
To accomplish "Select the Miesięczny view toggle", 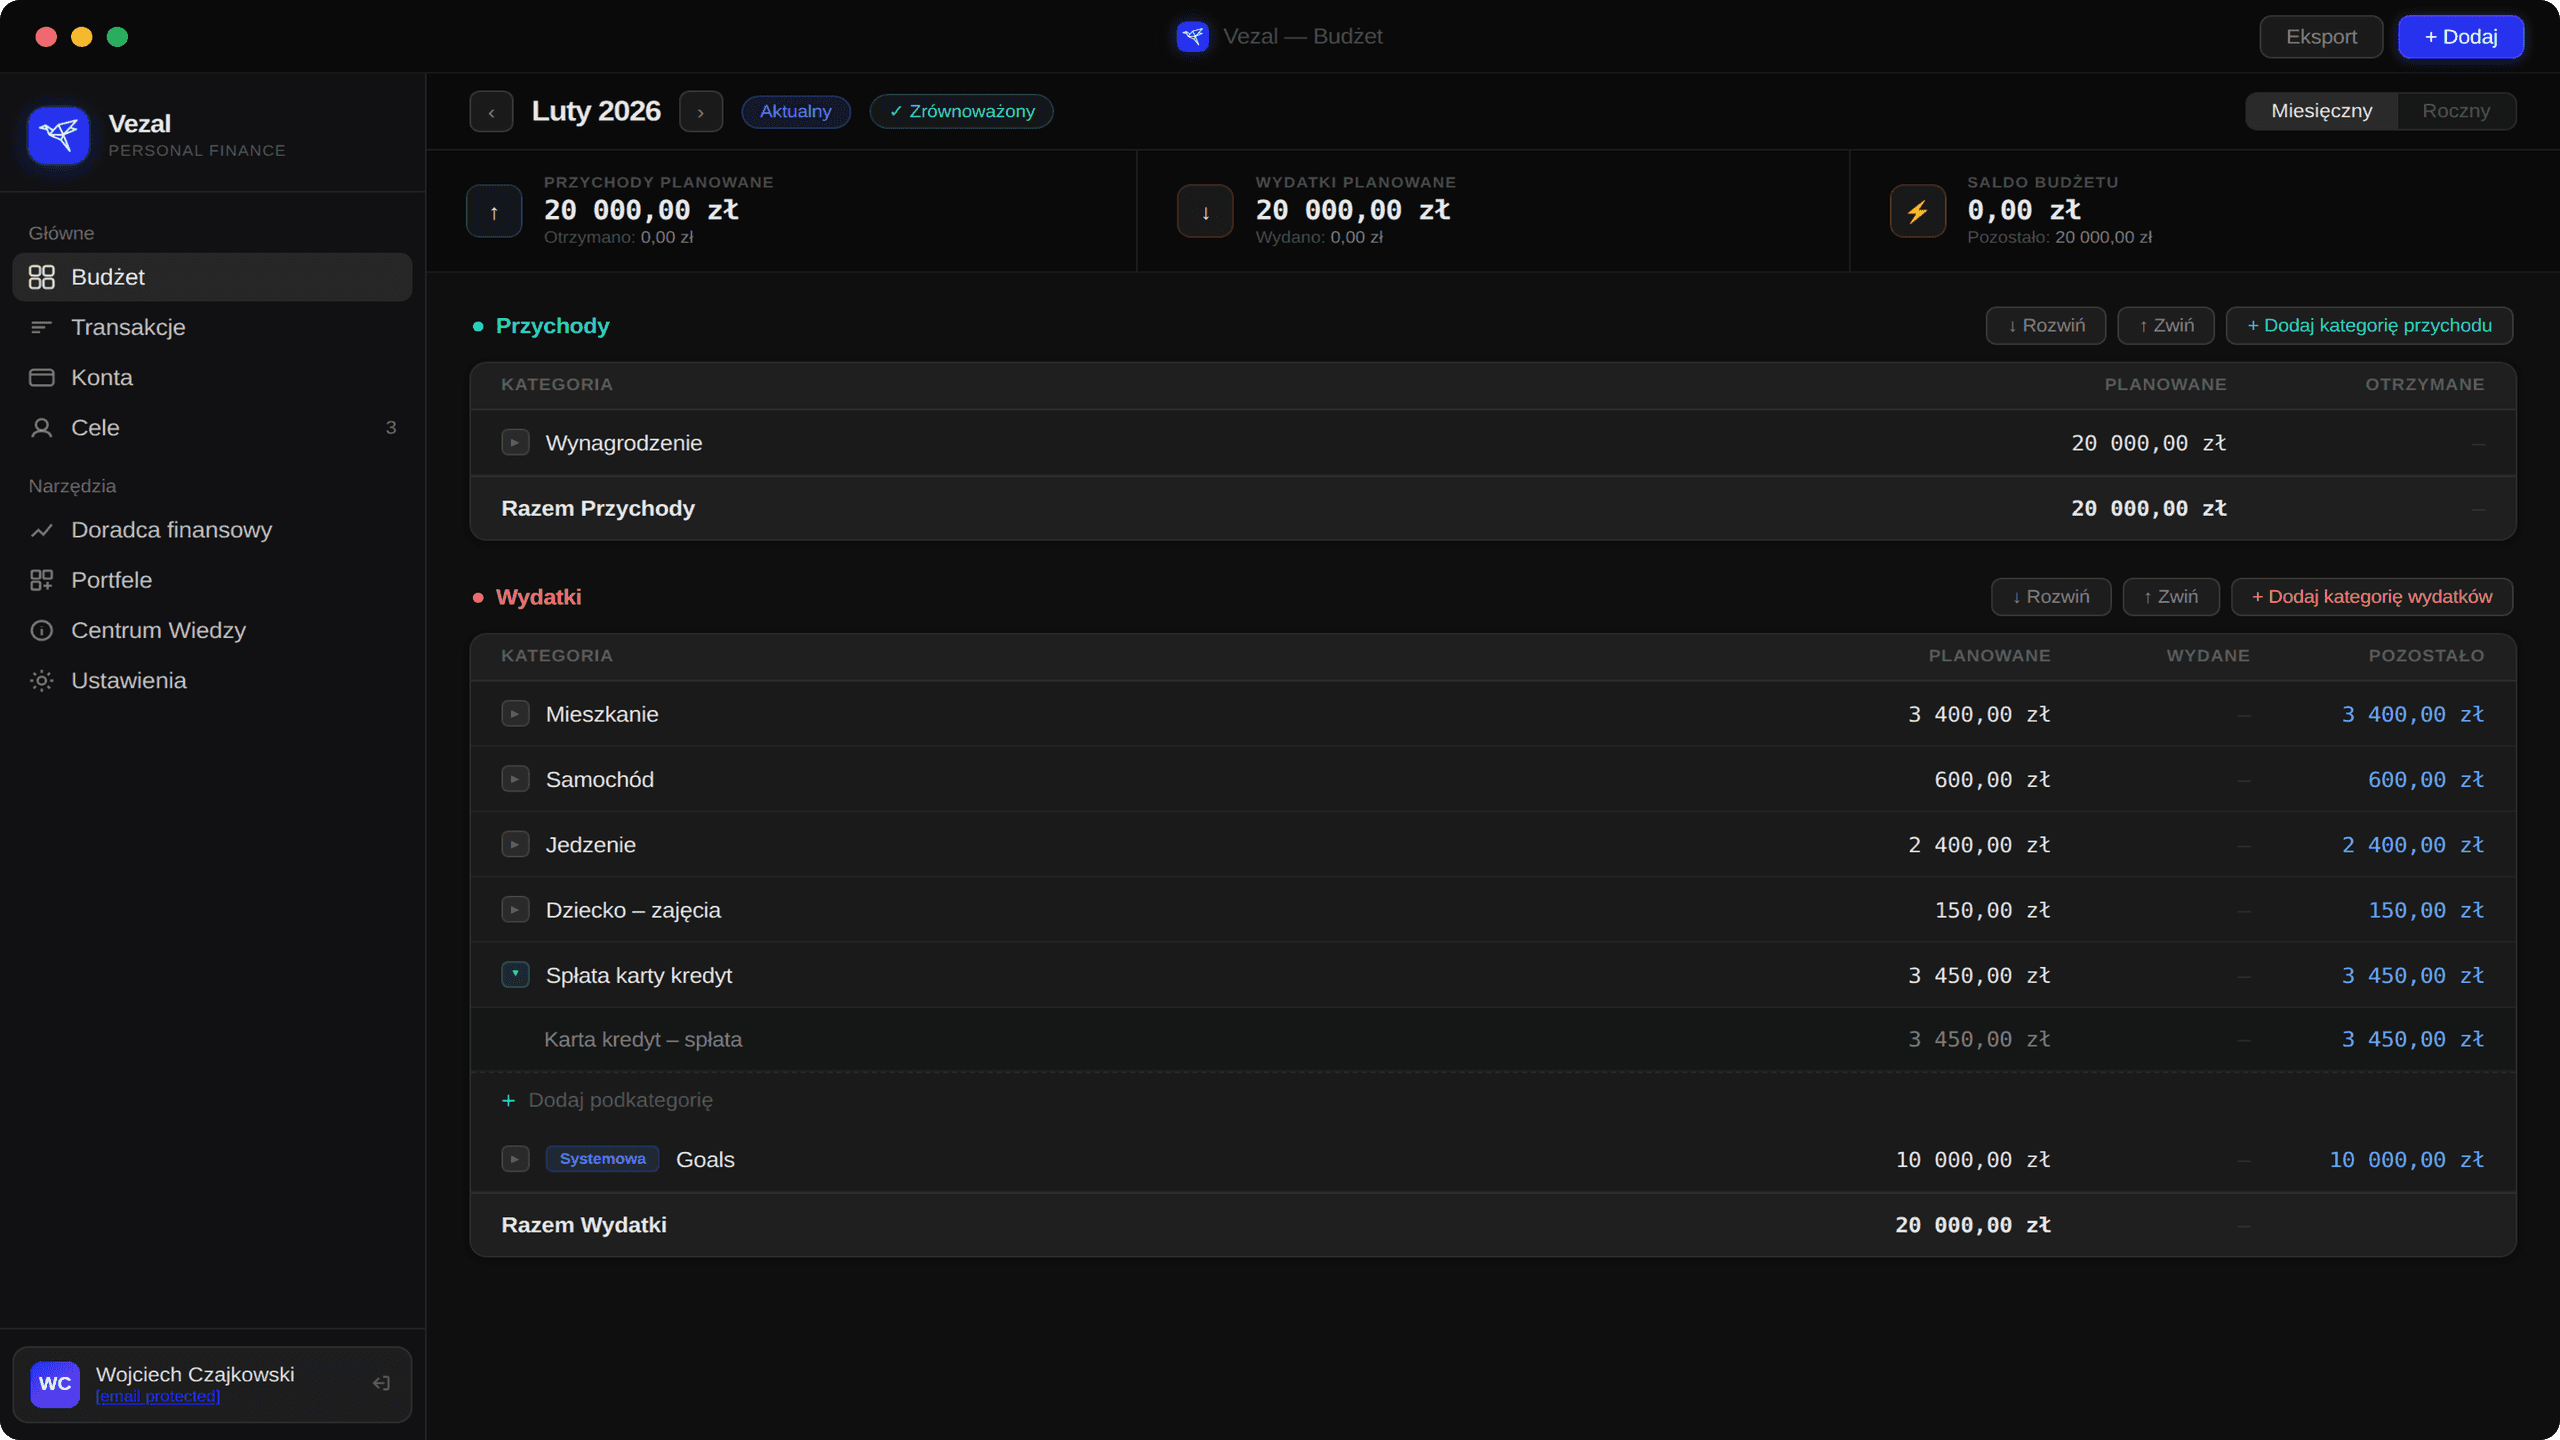I will (x=2321, y=111).
